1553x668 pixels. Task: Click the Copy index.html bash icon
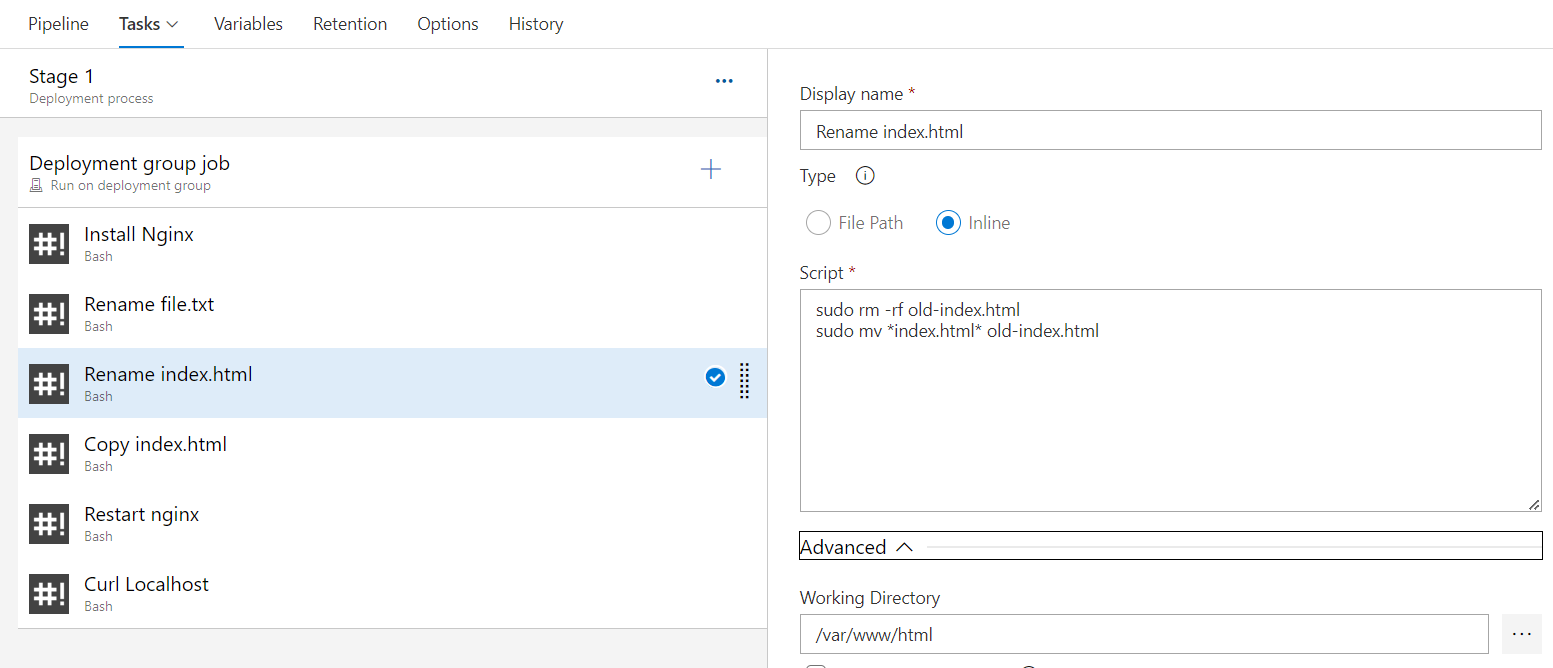(49, 454)
